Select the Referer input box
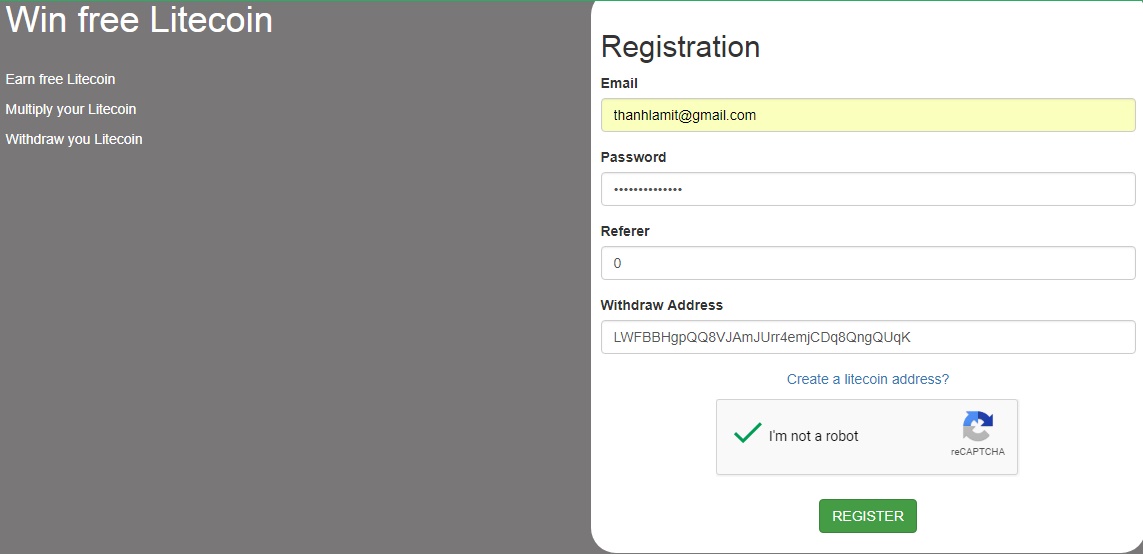The image size is (1143, 557). [867, 263]
